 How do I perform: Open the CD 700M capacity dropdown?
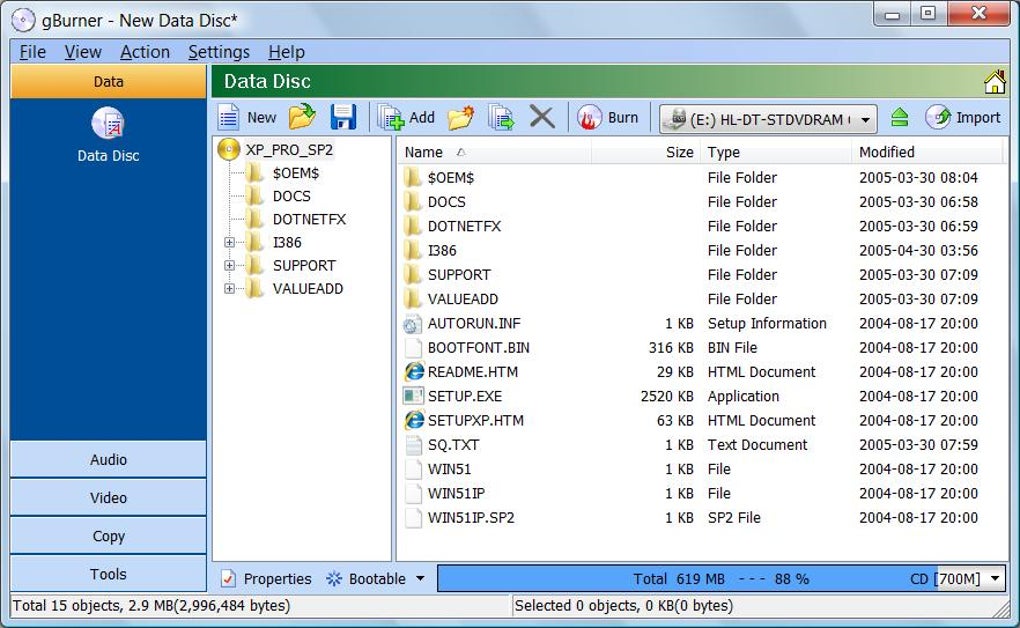point(995,579)
